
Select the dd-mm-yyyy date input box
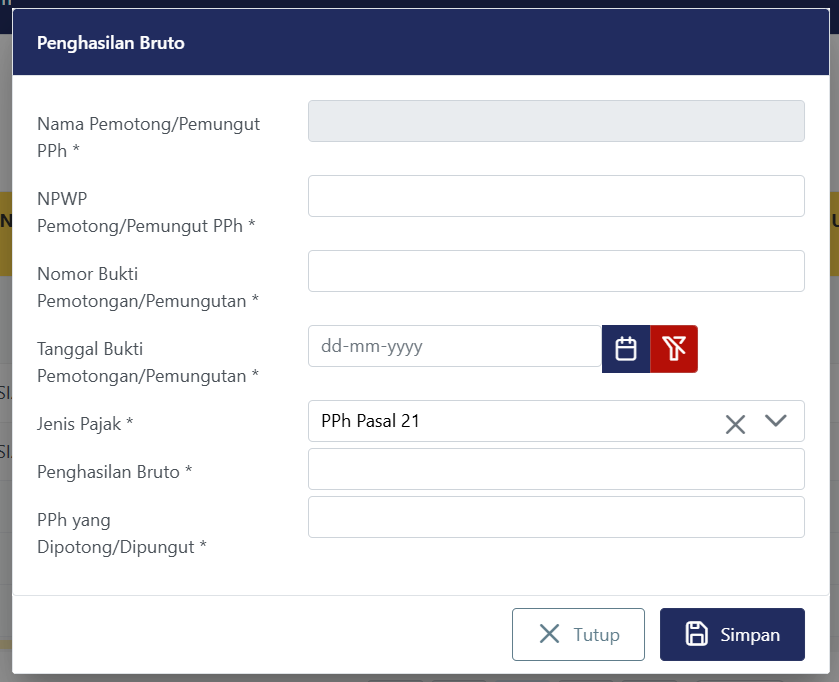pyautogui.click(x=454, y=346)
